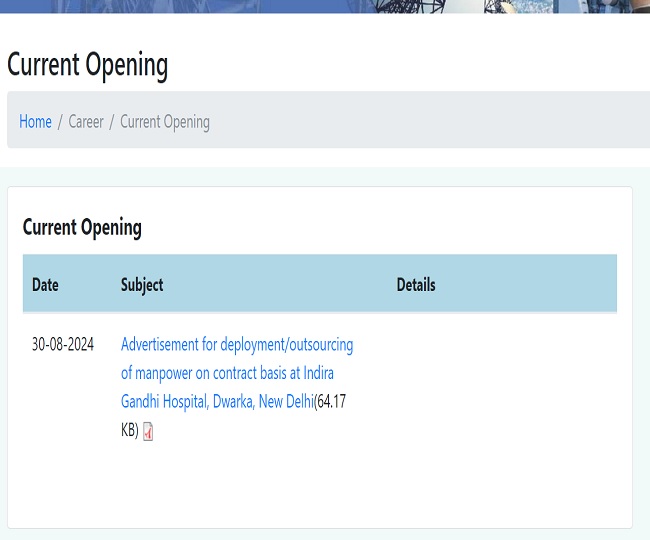Click the Home breadcrumb link

coord(35,122)
